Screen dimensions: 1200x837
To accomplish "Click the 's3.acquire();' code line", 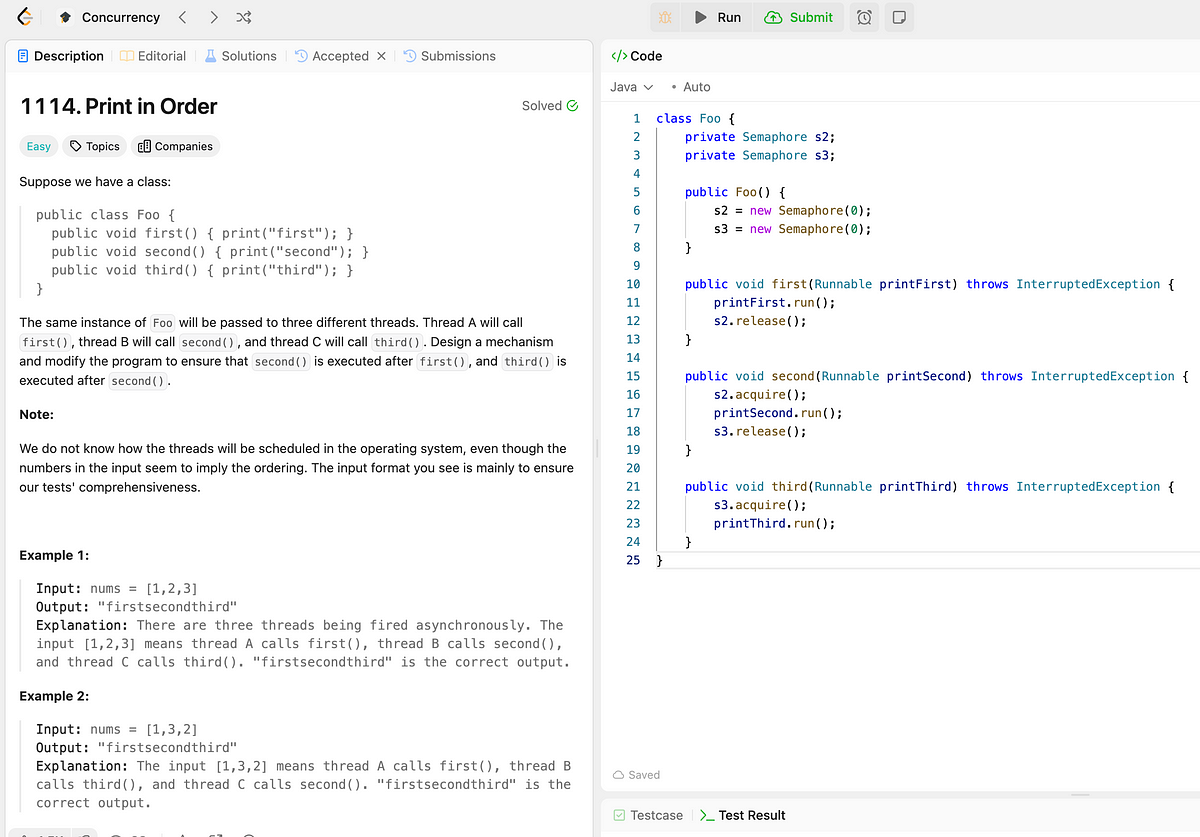I will pos(760,505).
